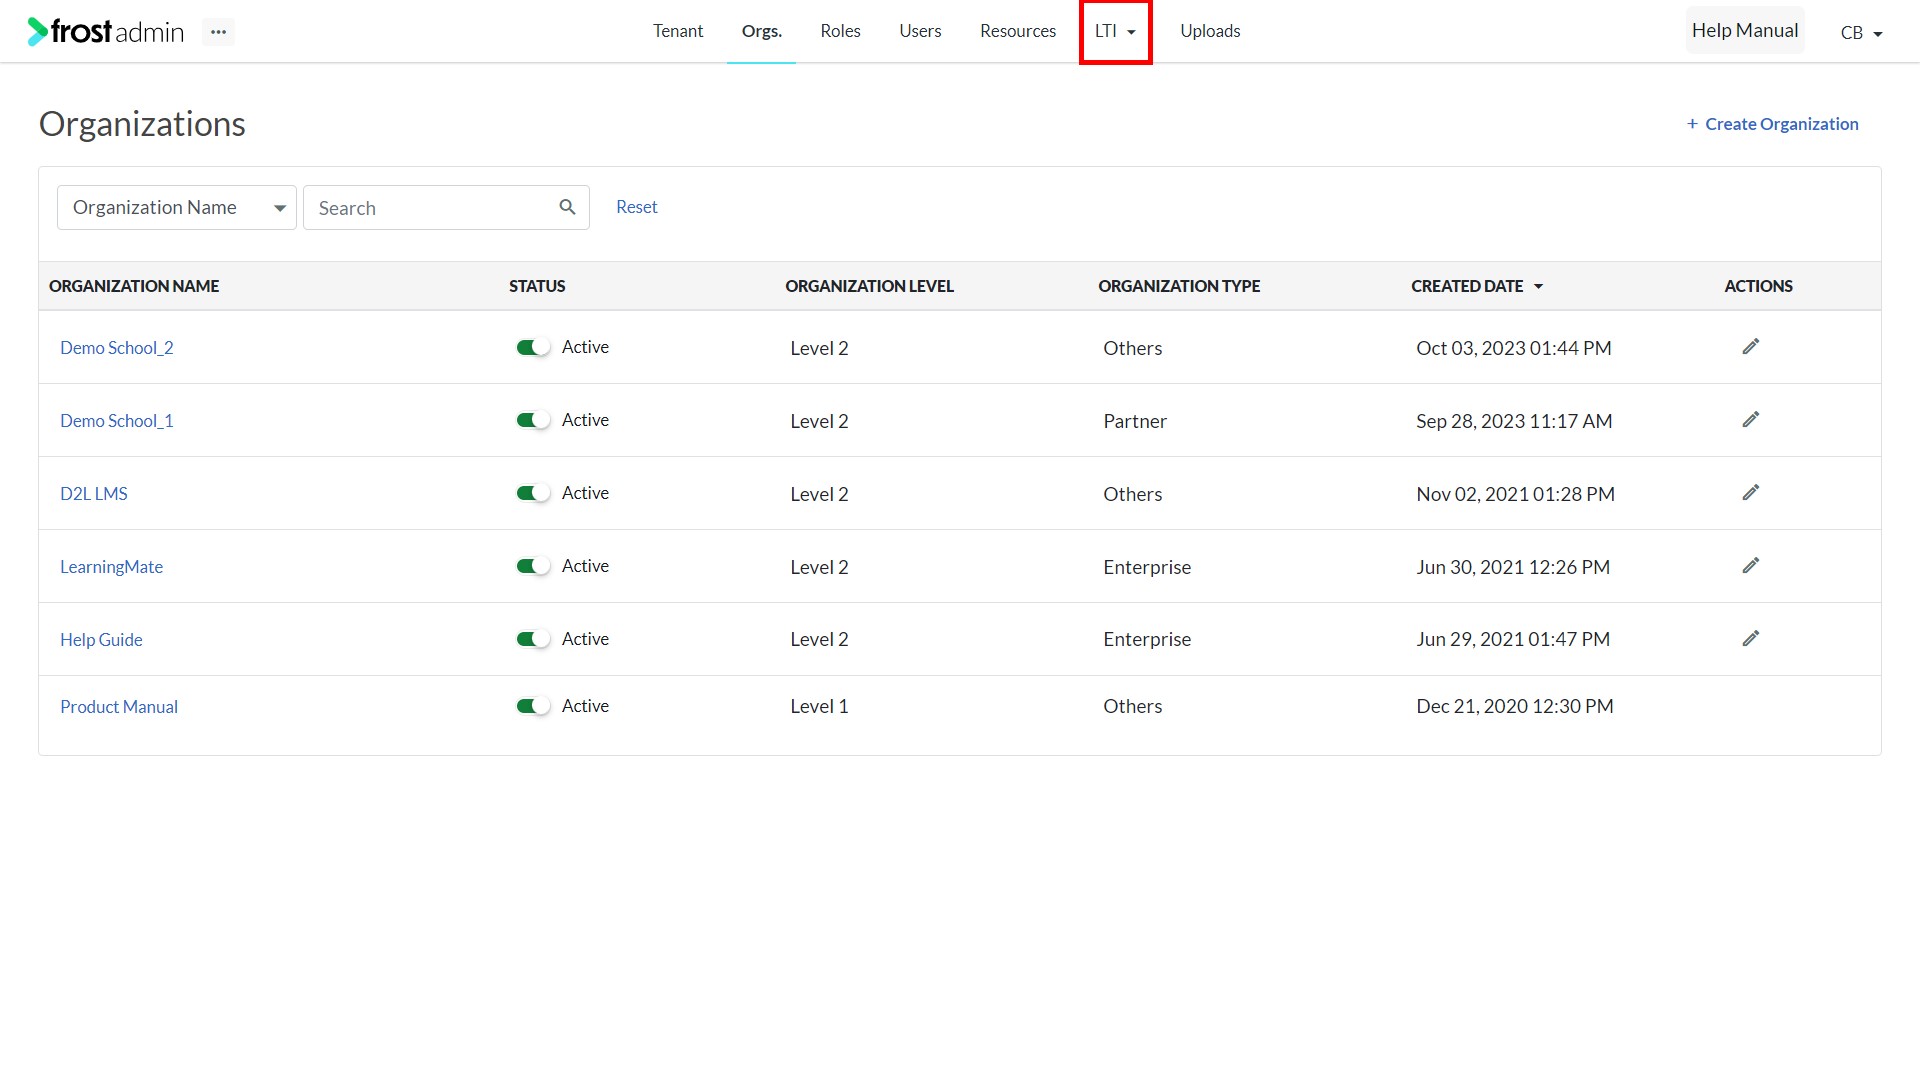Edit Demo School_2 with pencil icon
Viewport: 1920px width, 1080px height.
1750,347
